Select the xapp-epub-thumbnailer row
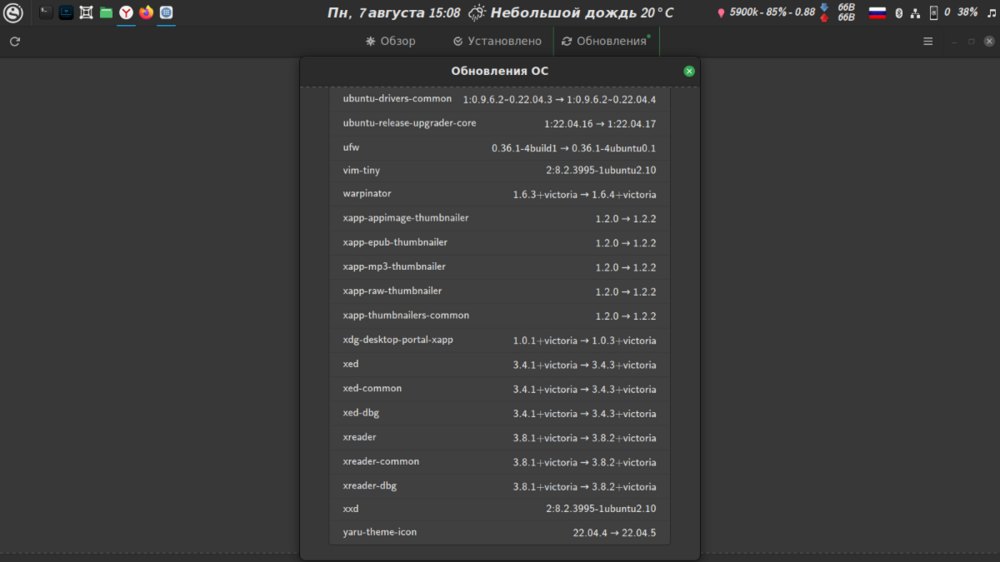The image size is (1000, 562). (499, 242)
